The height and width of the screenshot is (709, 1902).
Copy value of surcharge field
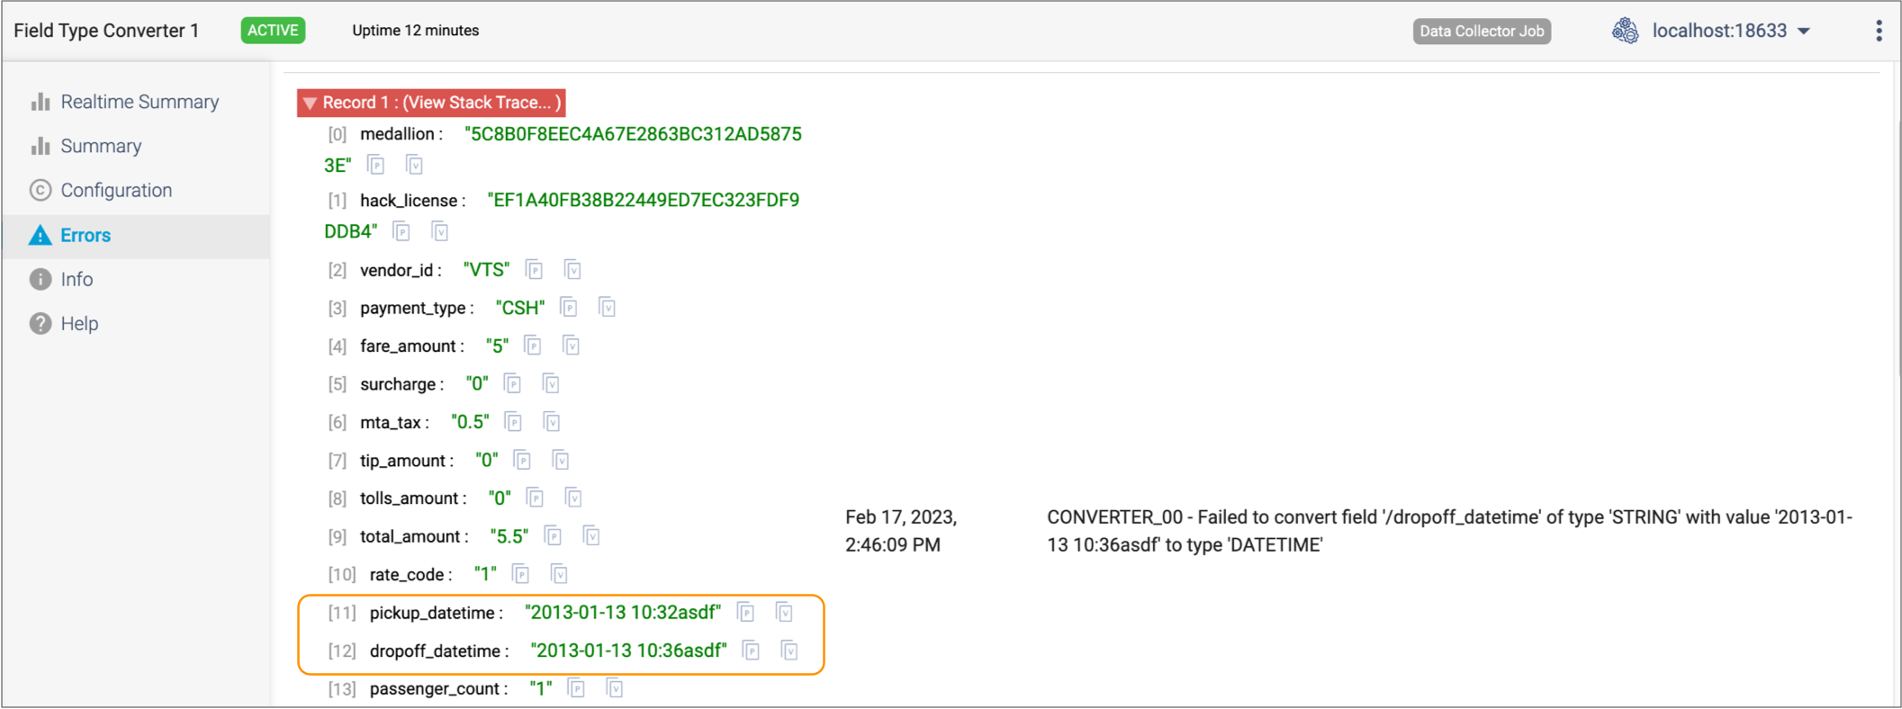coord(551,384)
